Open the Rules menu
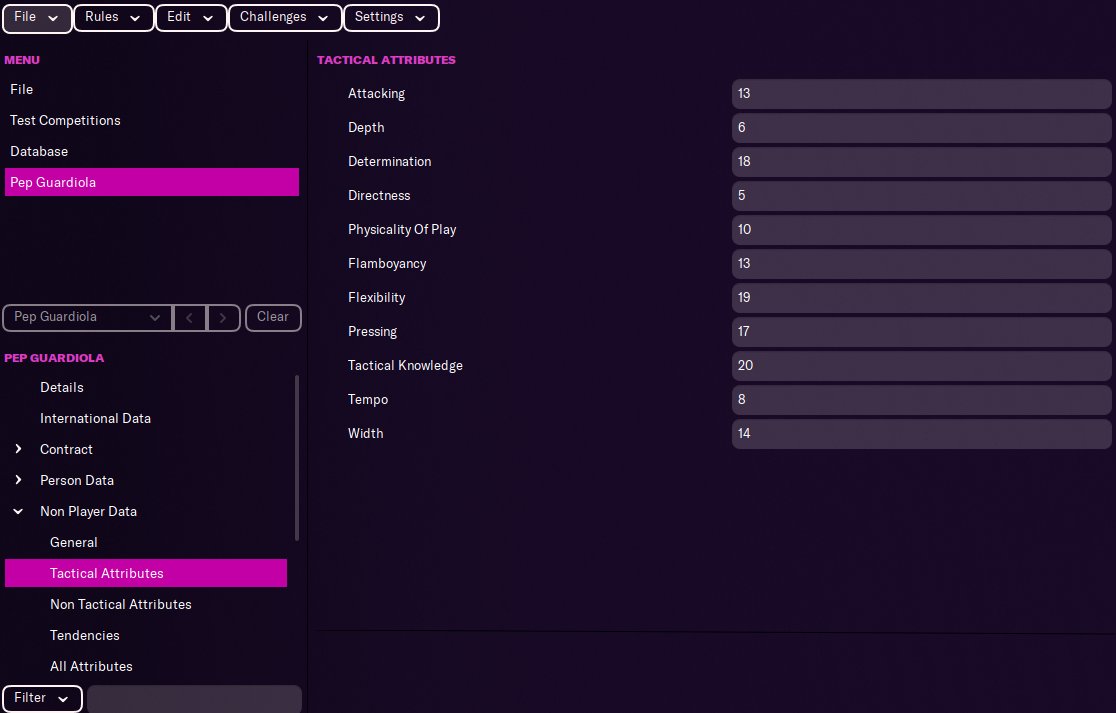The height and width of the screenshot is (713, 1116). pos(114,18)
